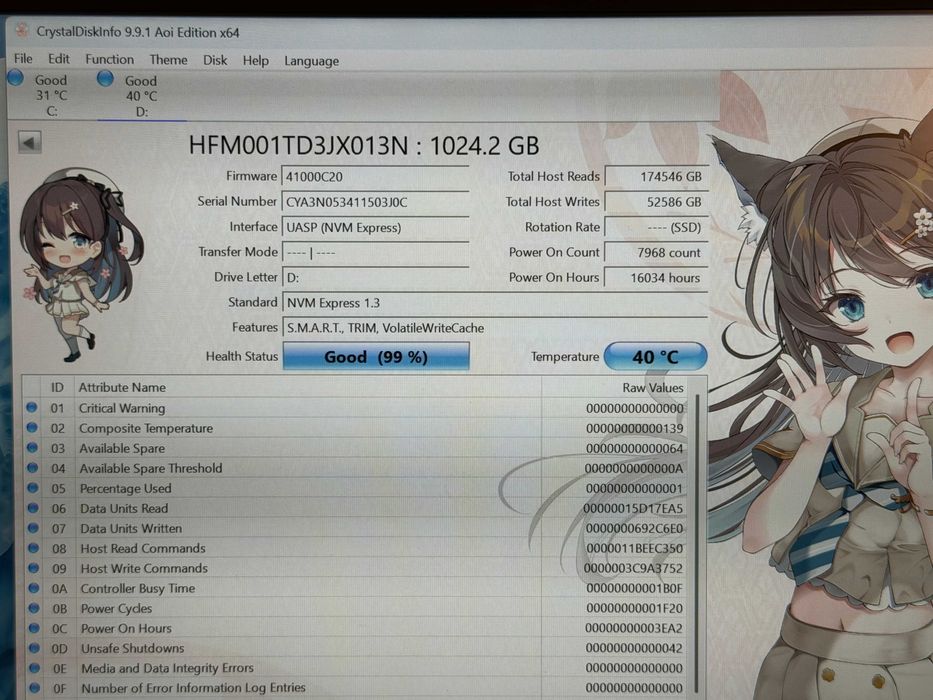
Task: Open the File menu
Action: coord(23,58)
